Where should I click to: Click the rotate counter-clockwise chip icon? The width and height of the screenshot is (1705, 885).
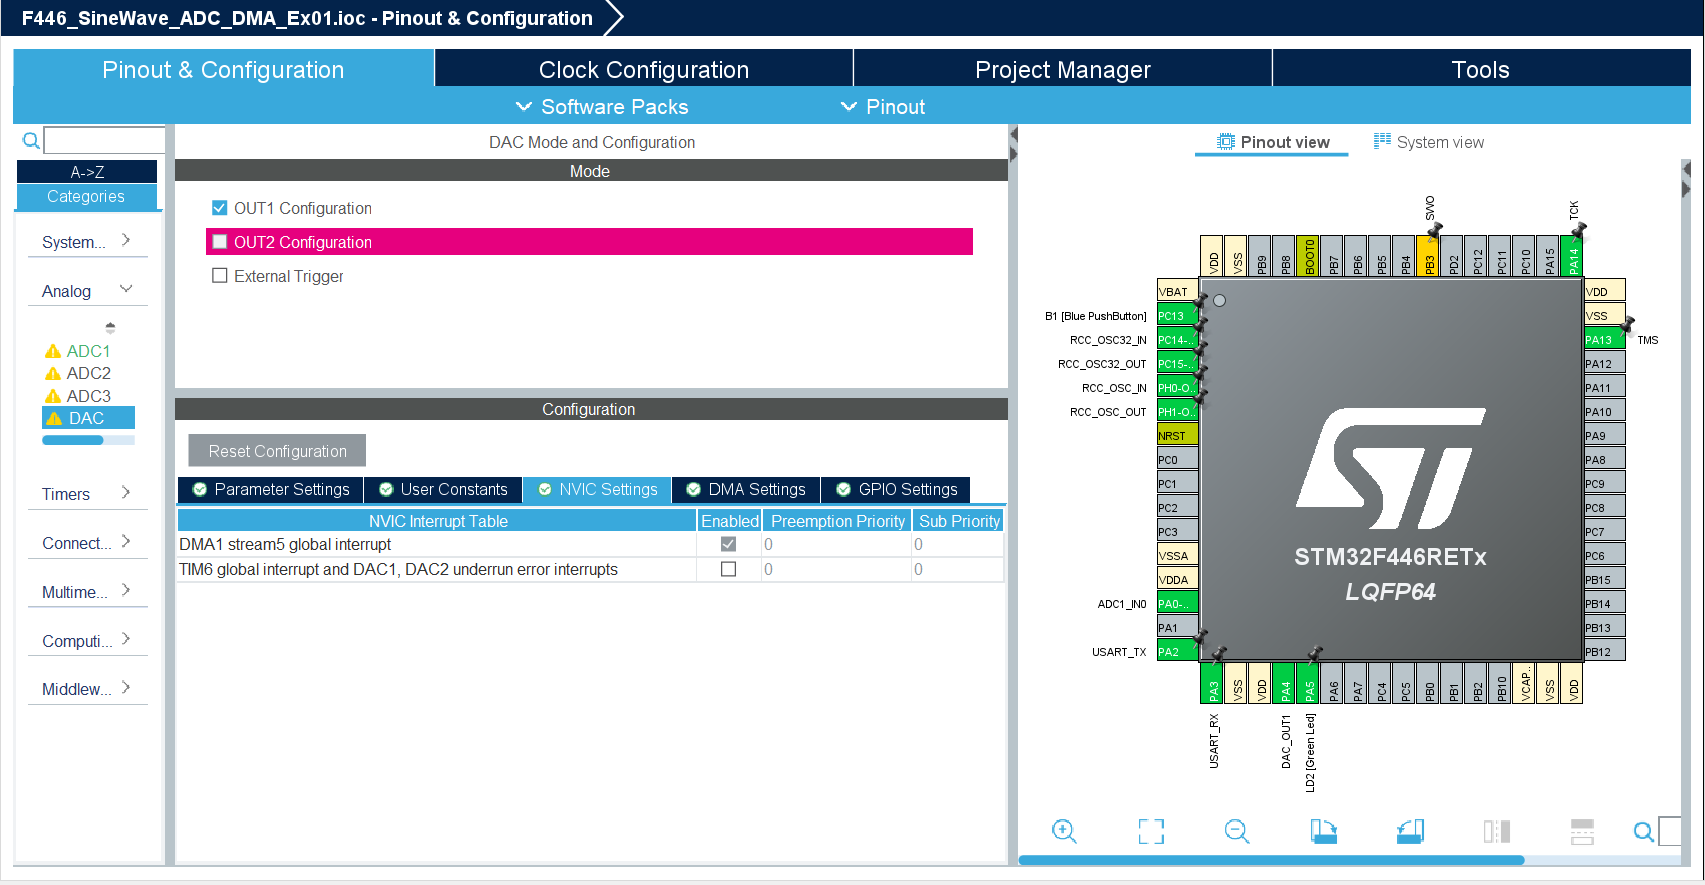coord(1410,831)
